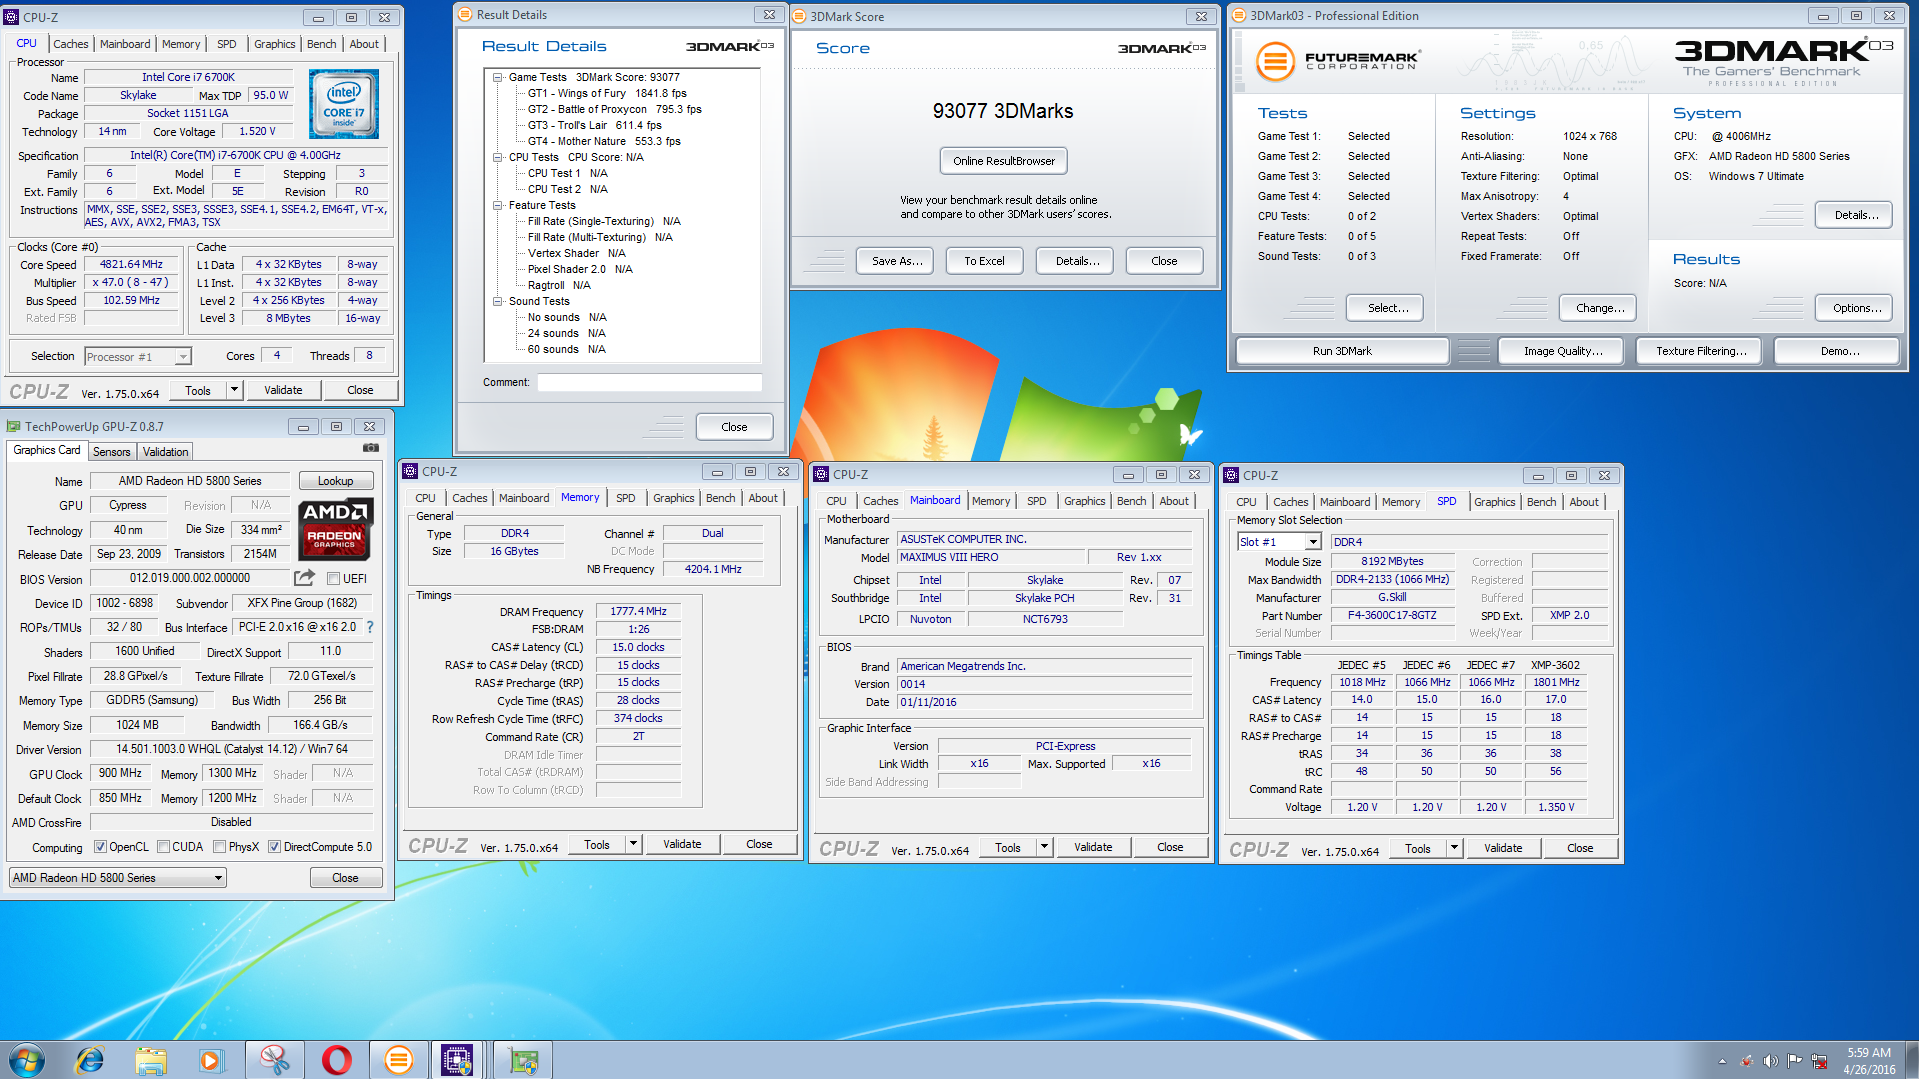Collapse the Feature Tests tree node
The height and width of the screenshot is (1079, 1919).
(x=497, y=205)
